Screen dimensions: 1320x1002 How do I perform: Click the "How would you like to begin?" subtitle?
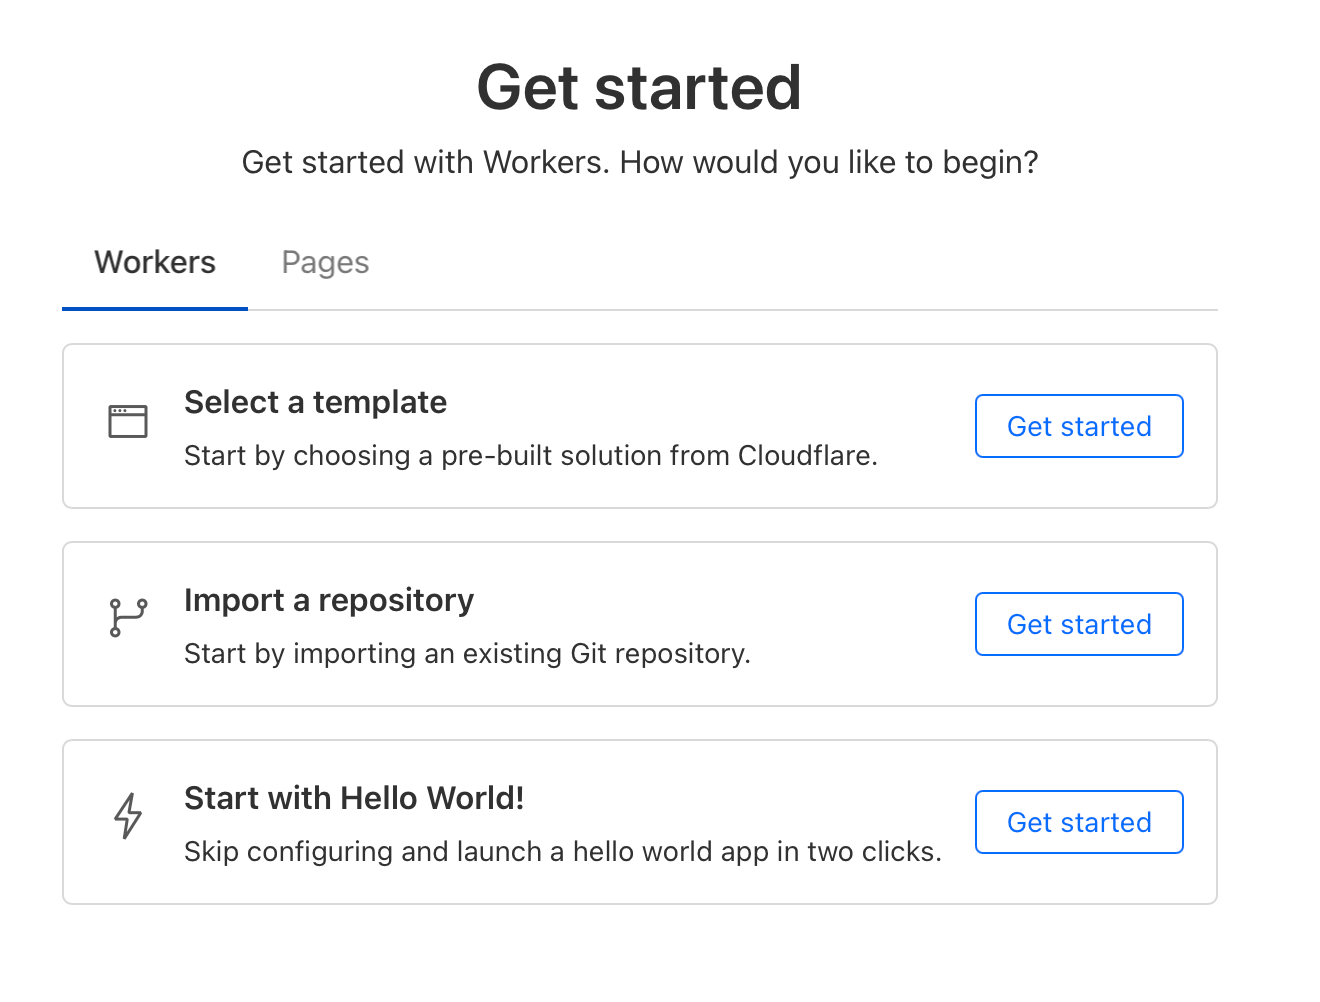coord(640,162)
